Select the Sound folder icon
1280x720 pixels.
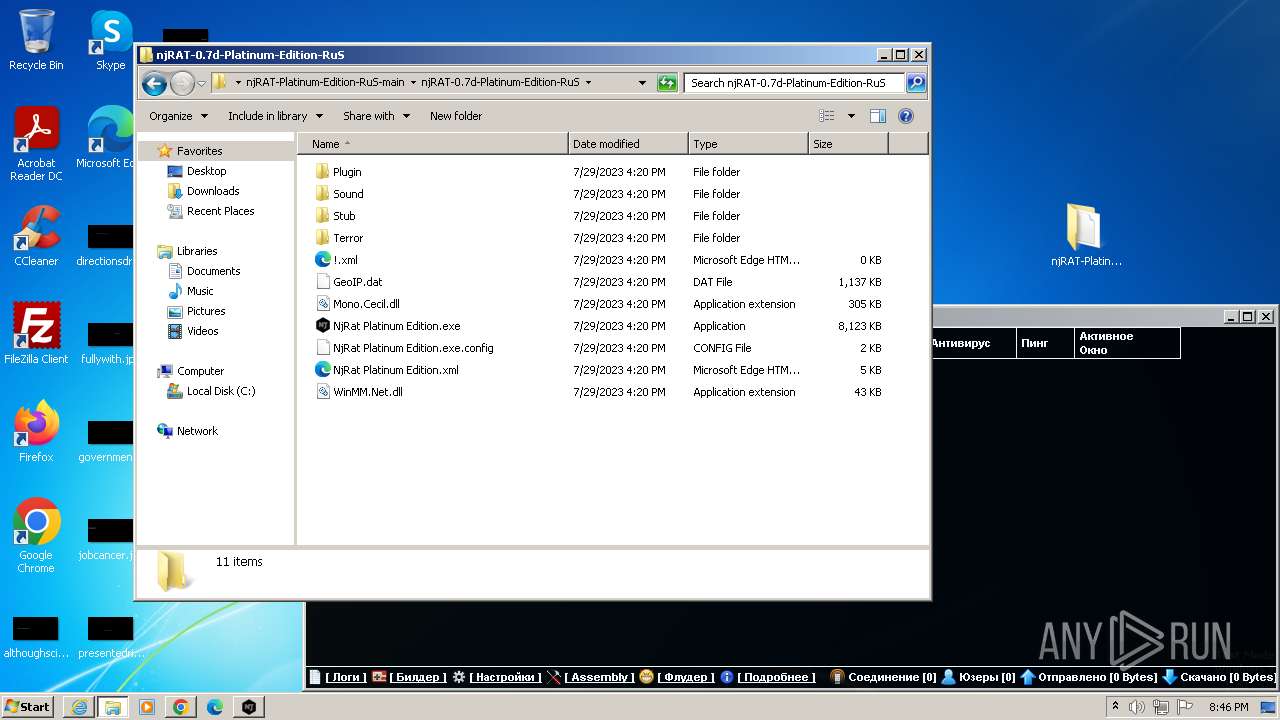pyautogui.click(x=322, y=194)
